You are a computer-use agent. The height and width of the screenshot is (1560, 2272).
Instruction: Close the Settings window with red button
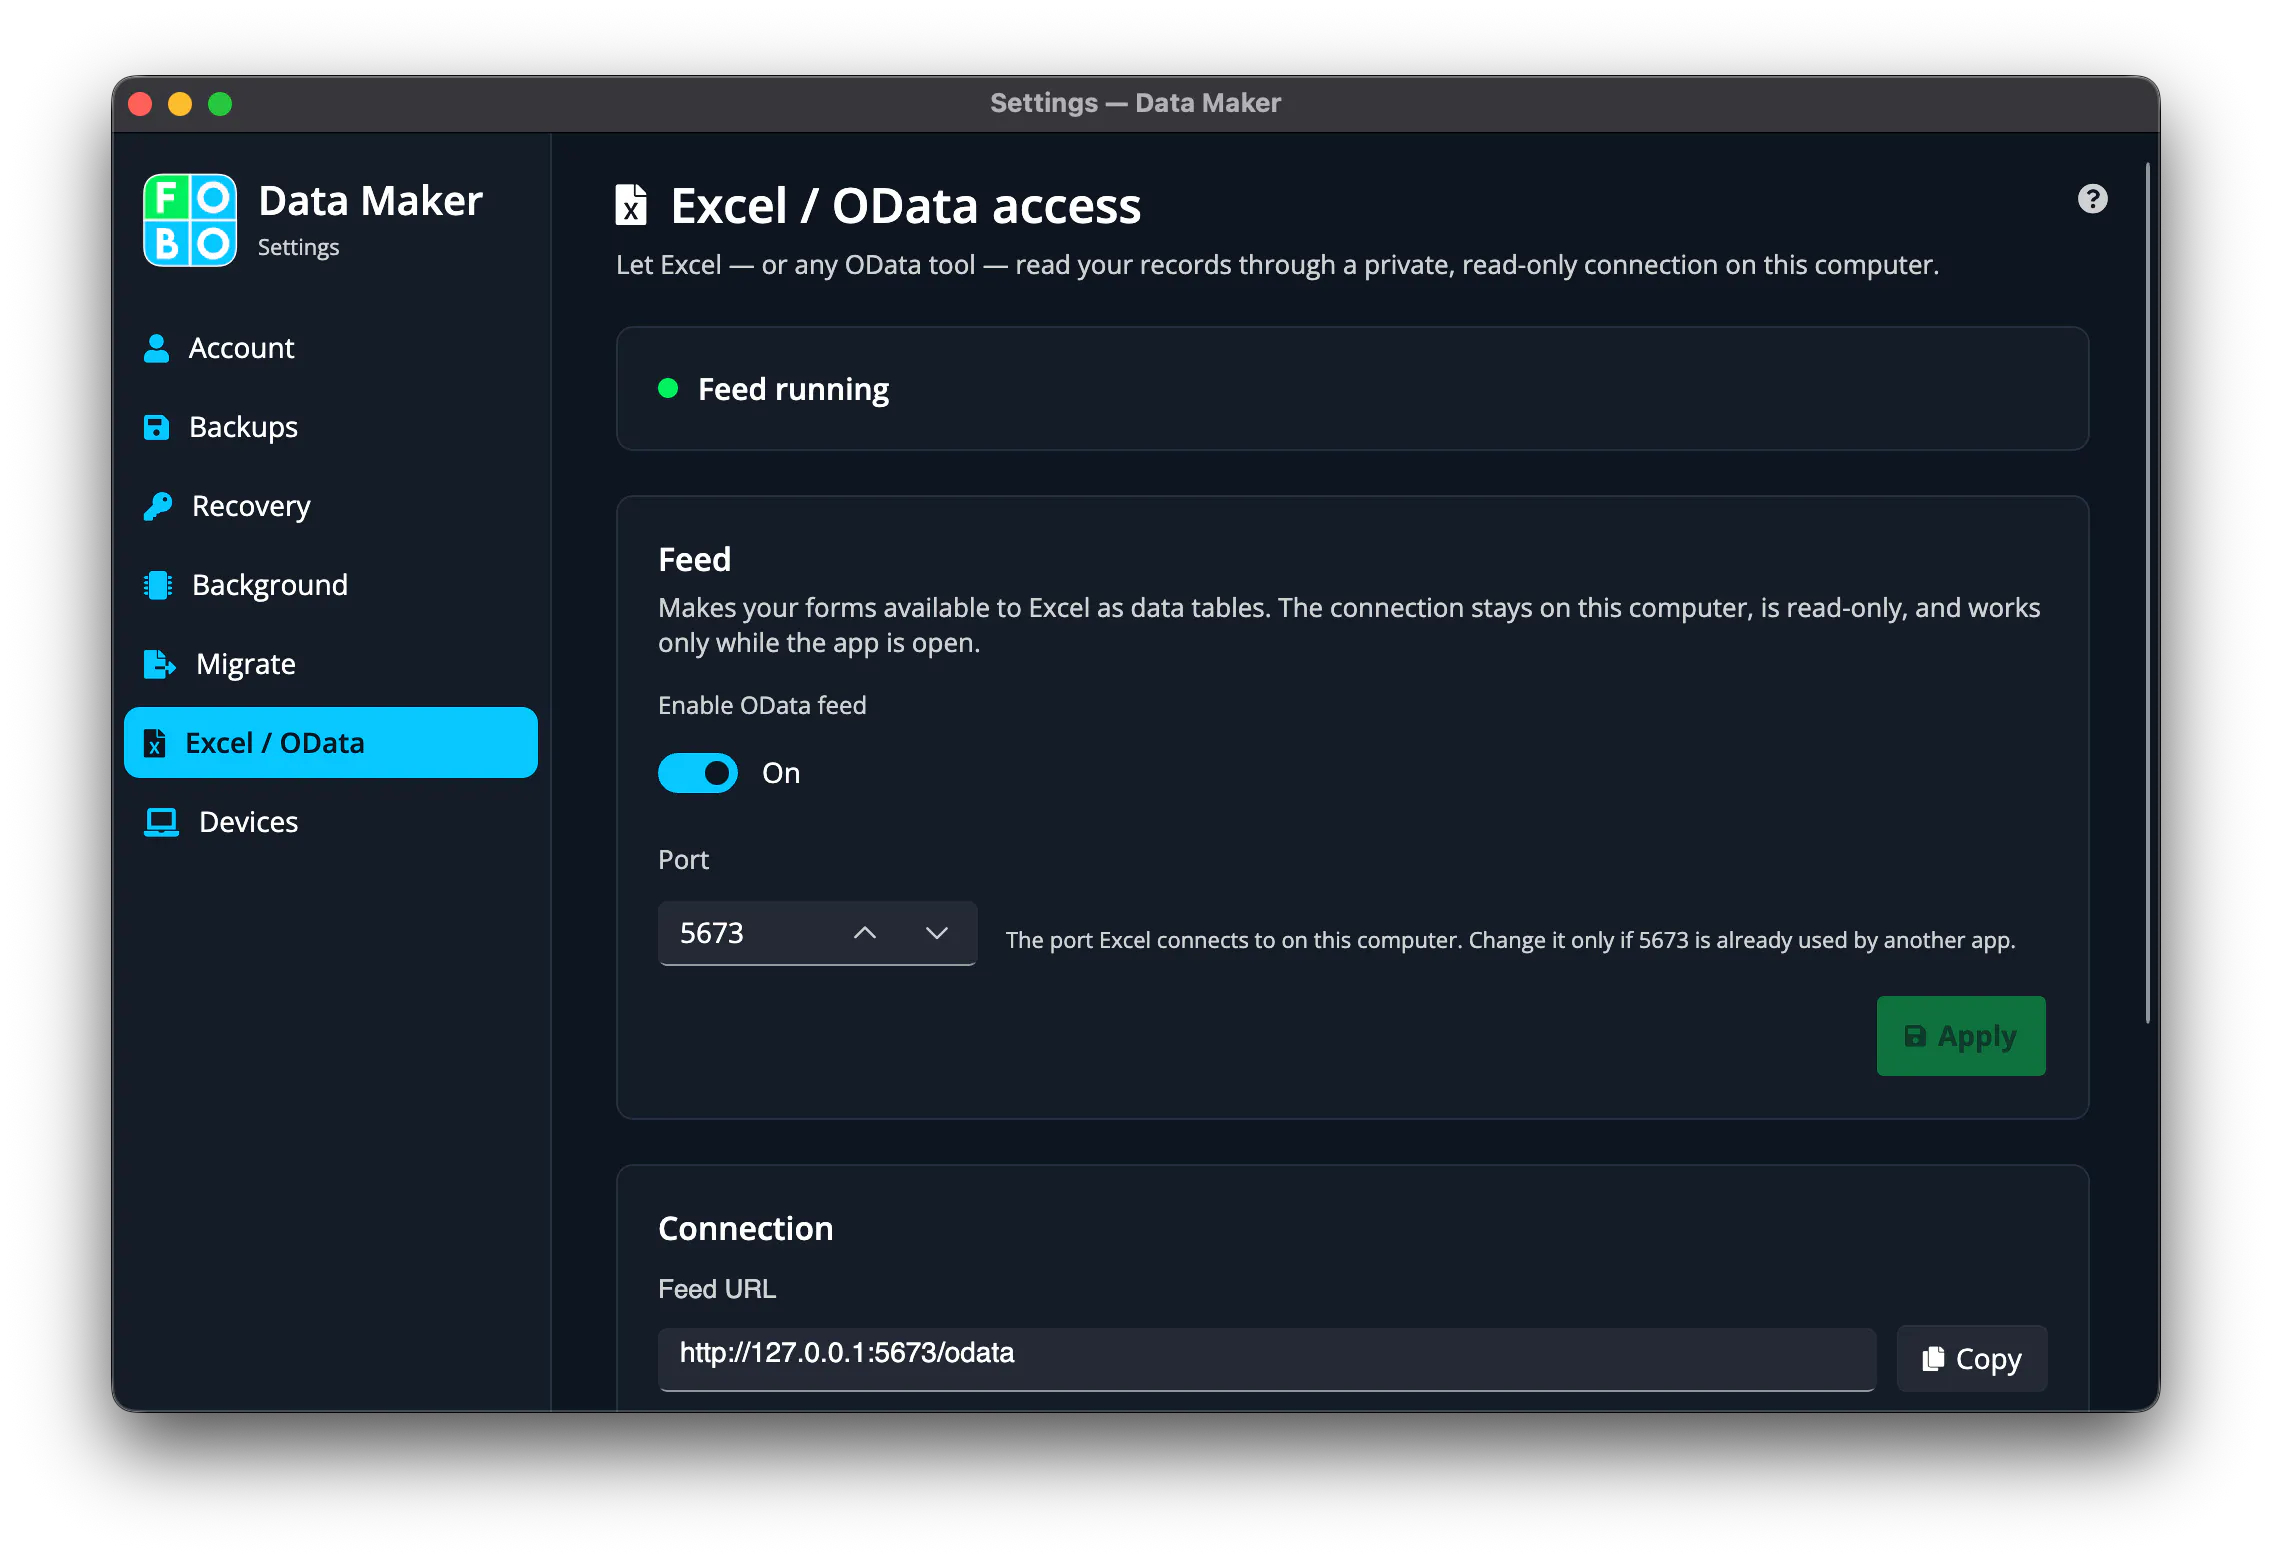pyautogui.click(x=140, y=104)
